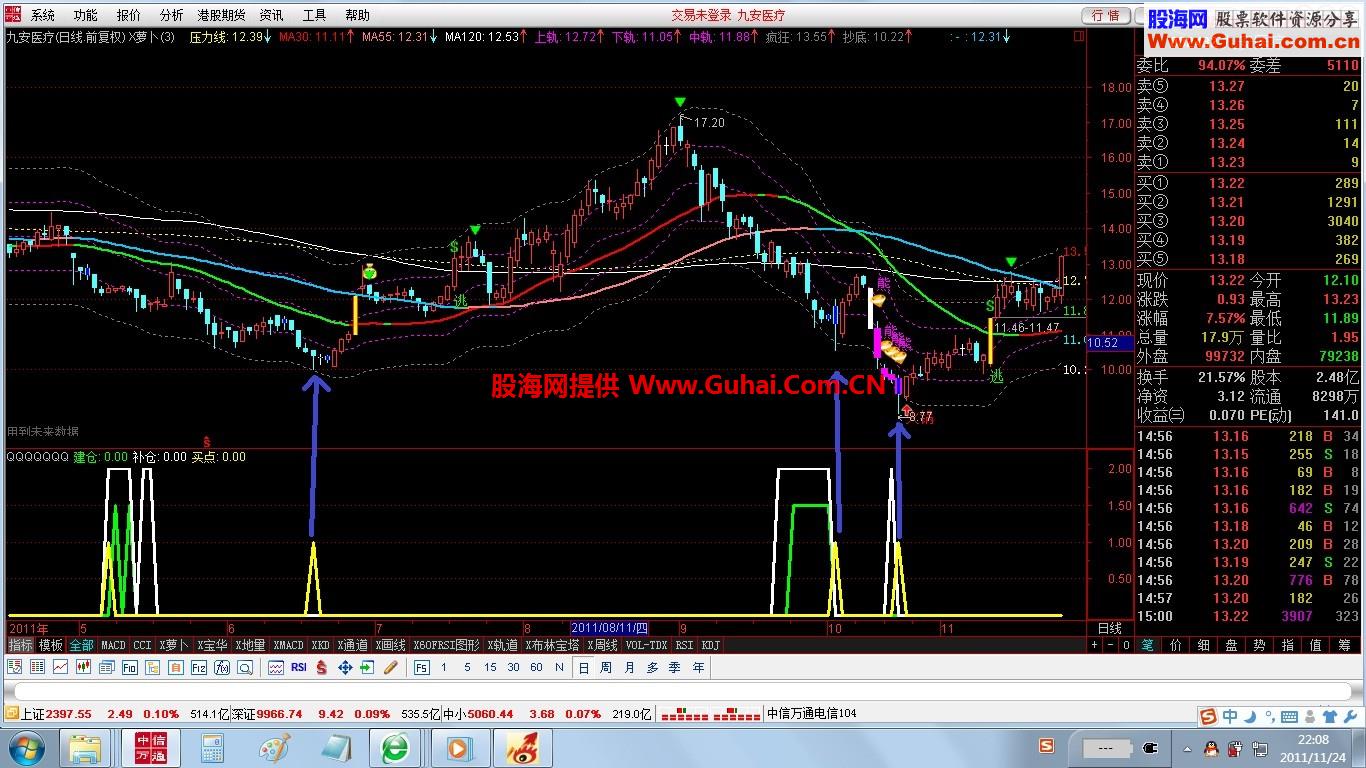Click the F12 trading icon

pos(198,667)
